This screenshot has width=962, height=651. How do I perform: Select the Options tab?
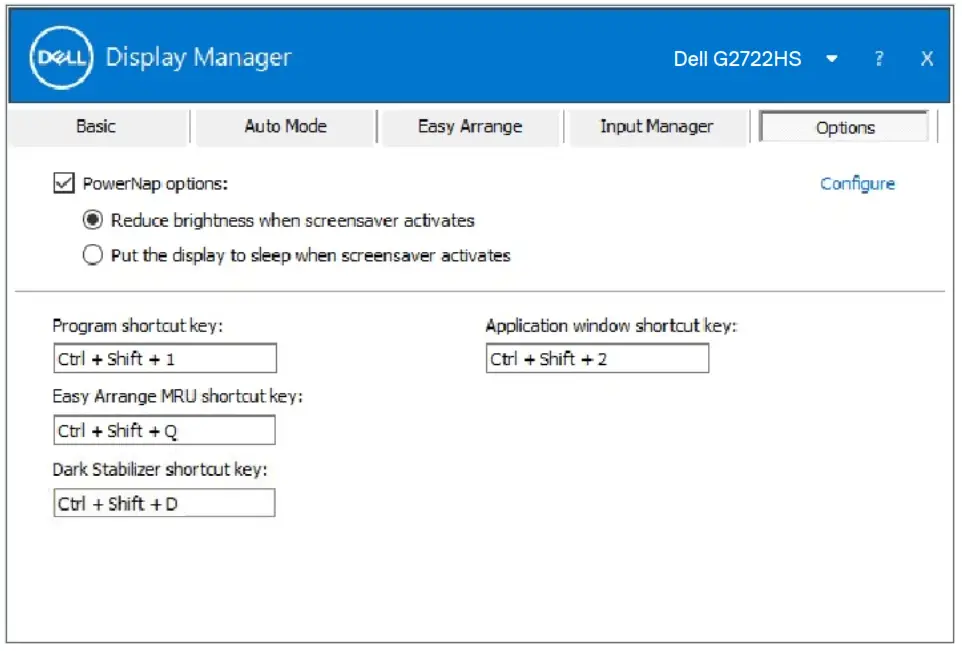[x=843, y=126]
